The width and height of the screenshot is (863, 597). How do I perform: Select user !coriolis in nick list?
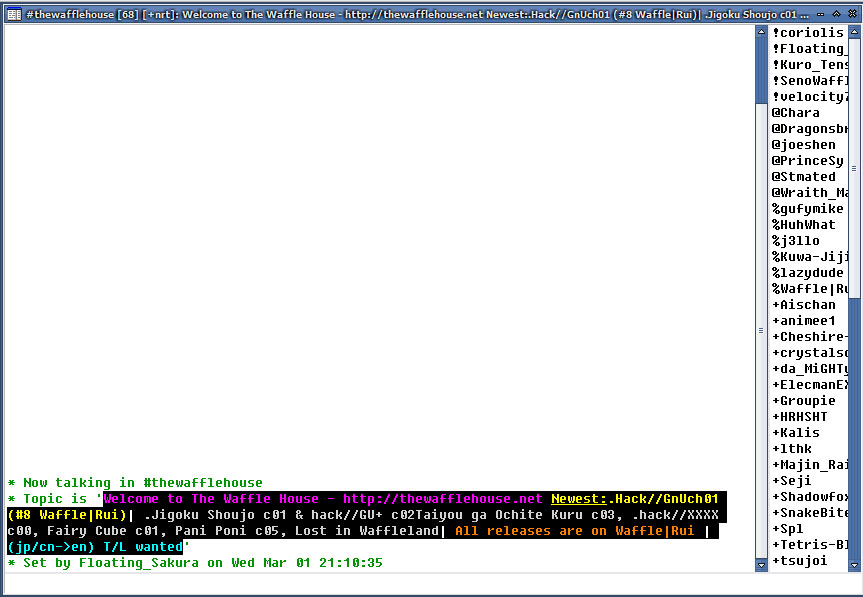(809, 33)
